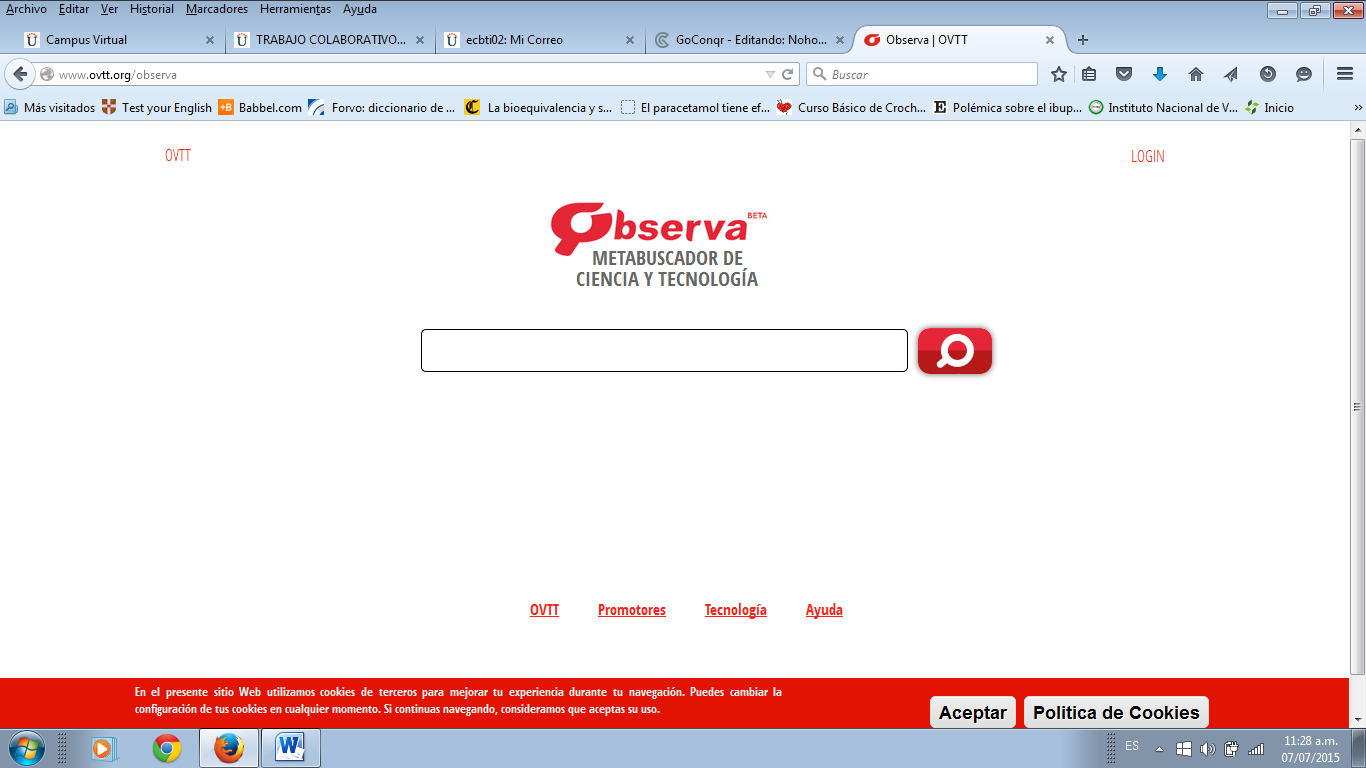Open the Downloads arrow icon

click(x=1160, y=74)
